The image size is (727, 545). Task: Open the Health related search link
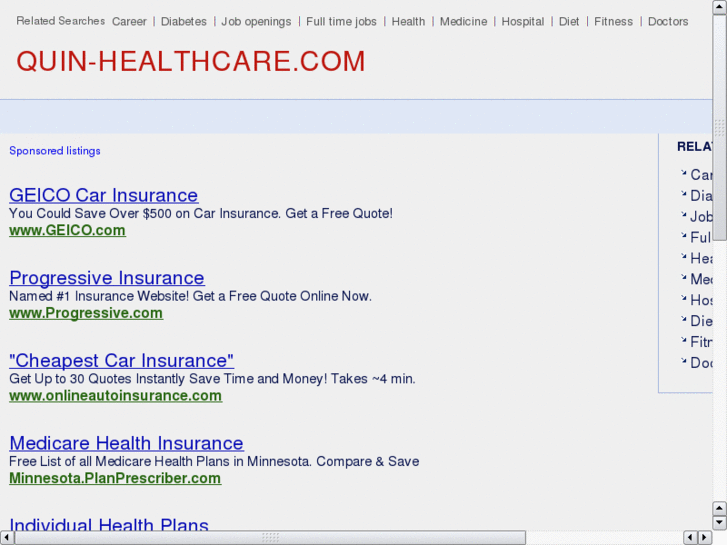408,21
